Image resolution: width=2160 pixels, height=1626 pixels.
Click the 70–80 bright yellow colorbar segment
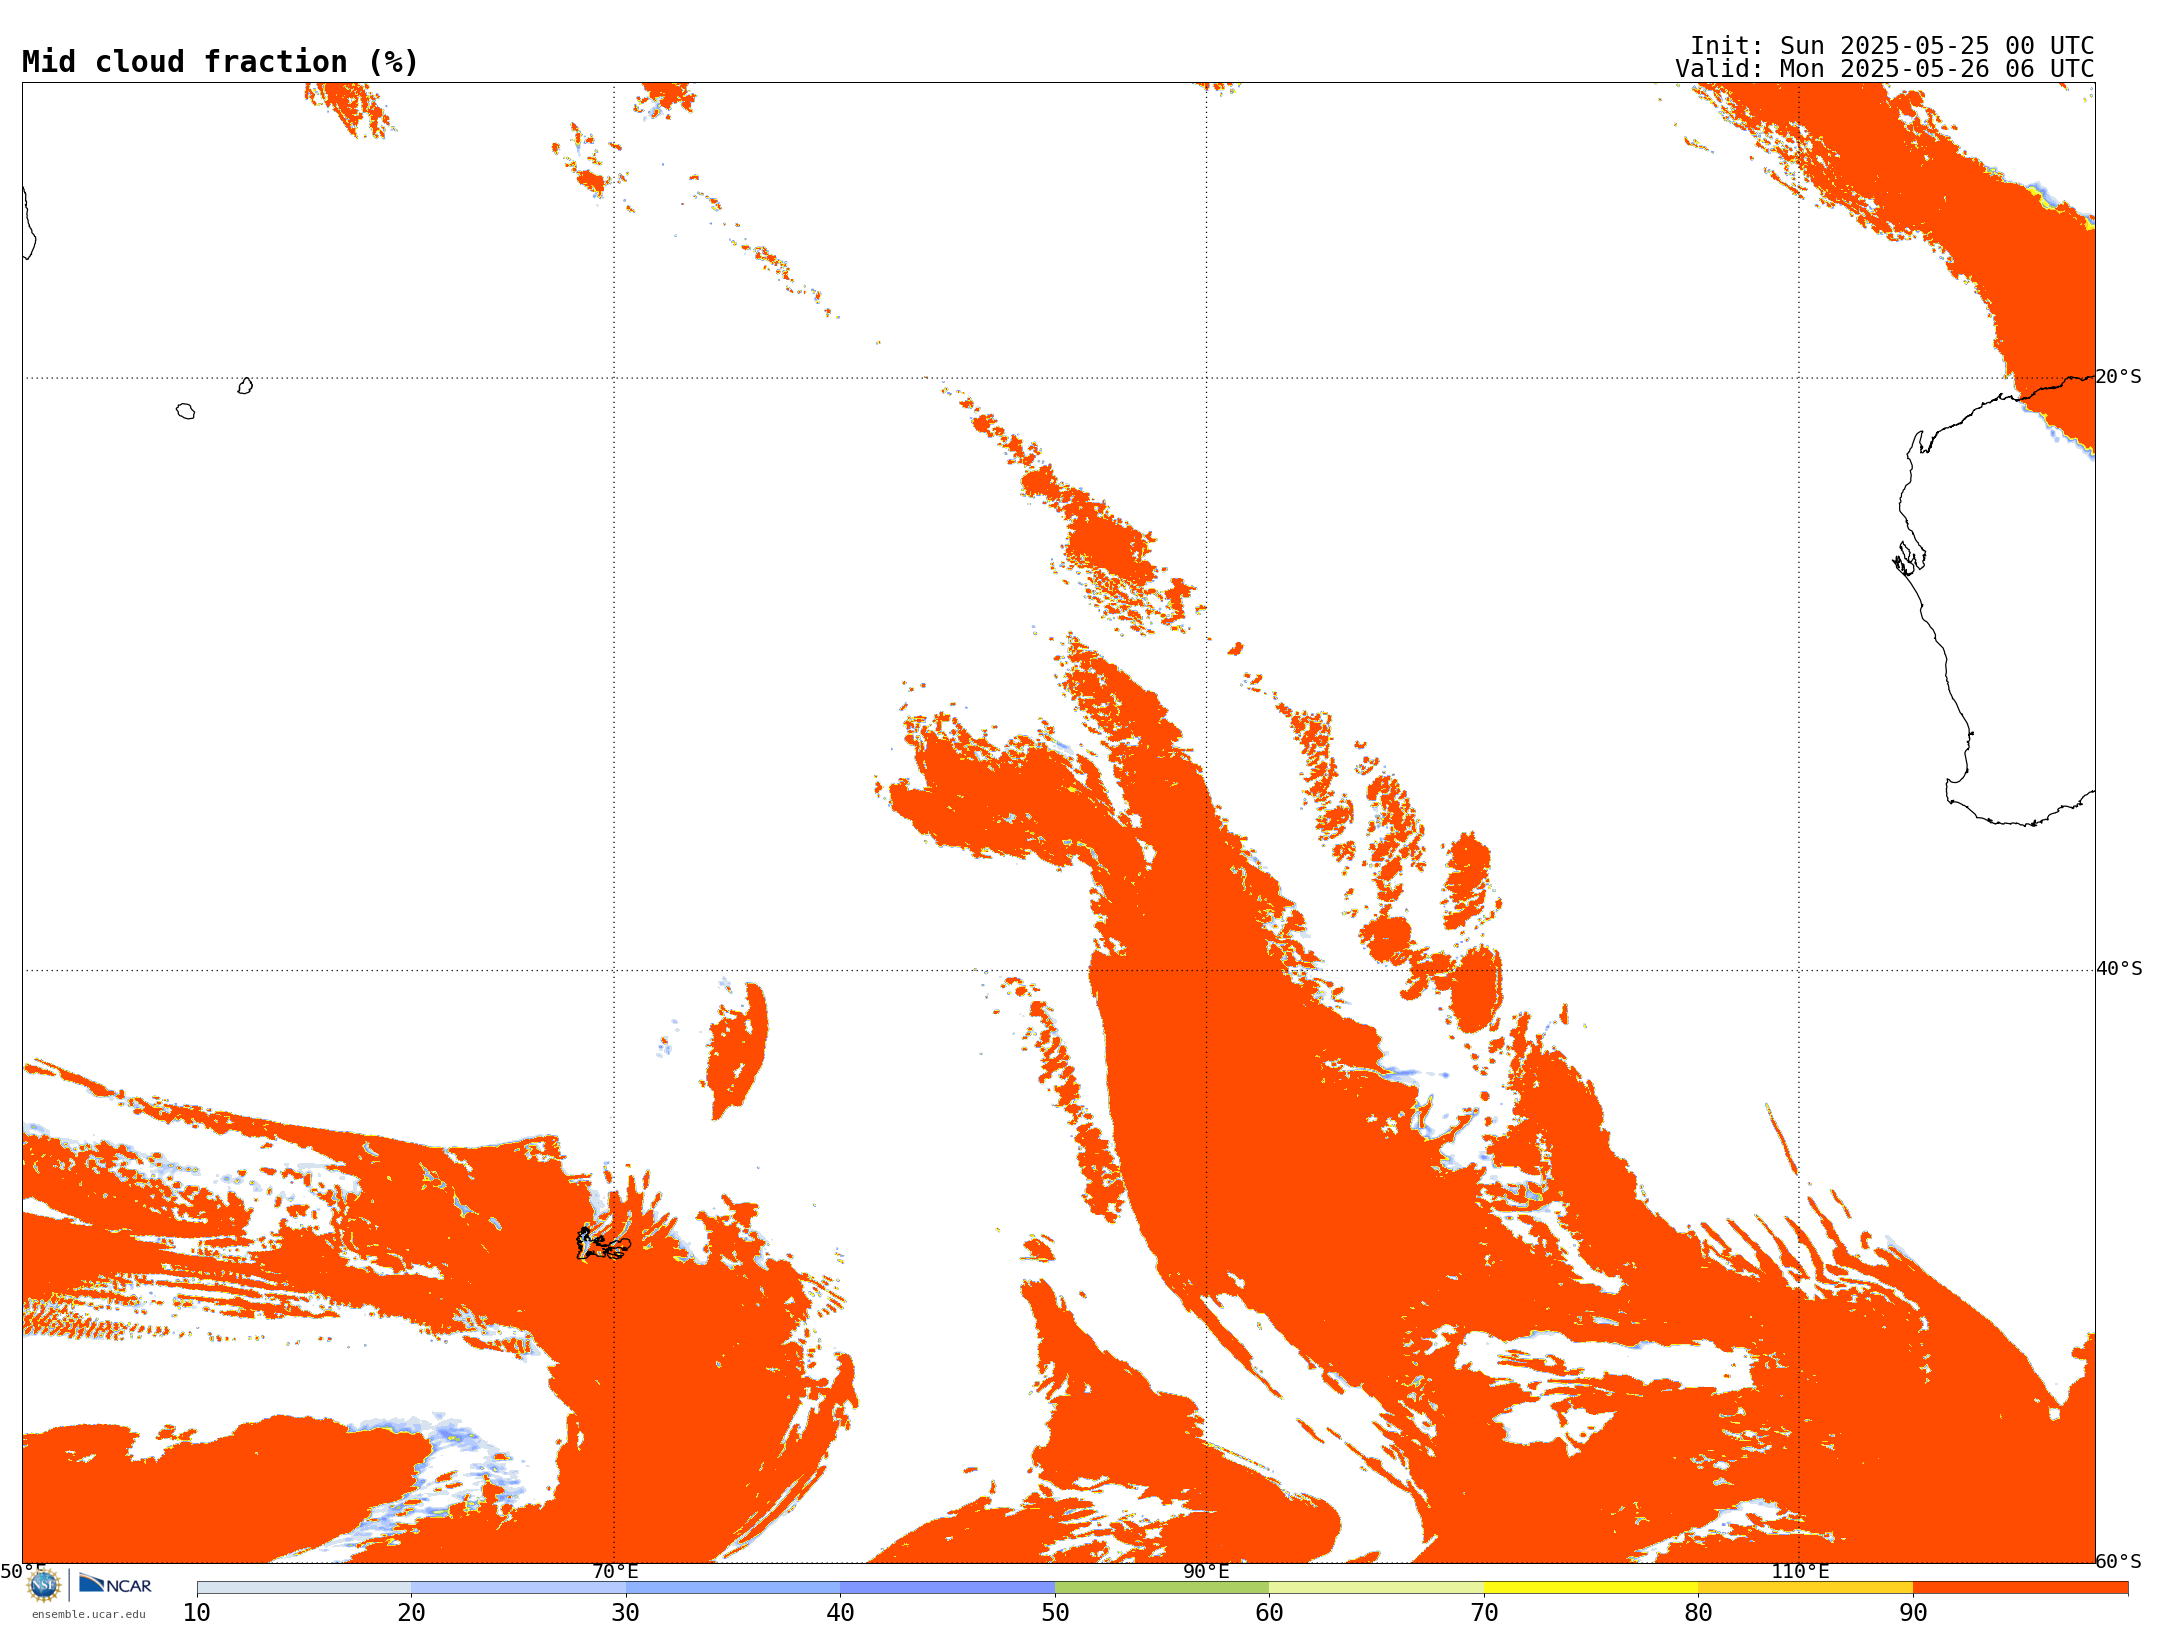pos(1591,1588)
